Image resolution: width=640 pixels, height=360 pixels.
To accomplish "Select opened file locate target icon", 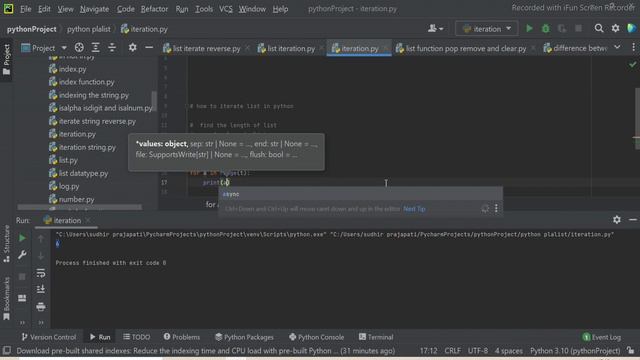I will point(79,48).
